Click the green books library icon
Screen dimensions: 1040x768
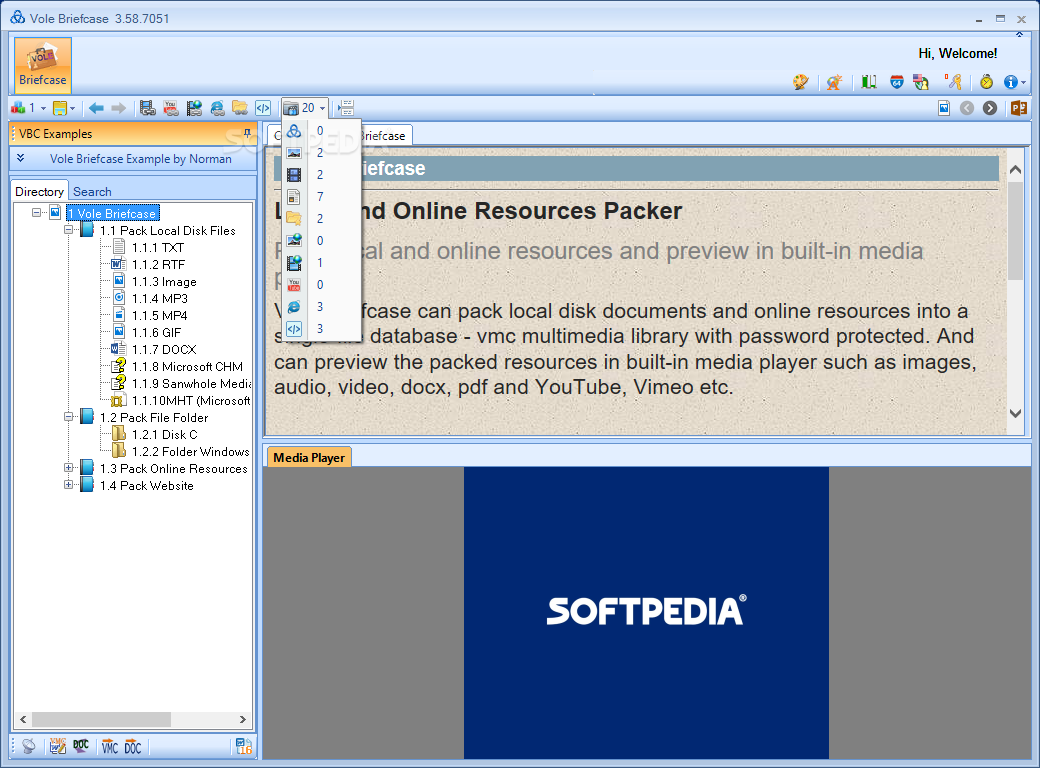[x=869, y=82]
